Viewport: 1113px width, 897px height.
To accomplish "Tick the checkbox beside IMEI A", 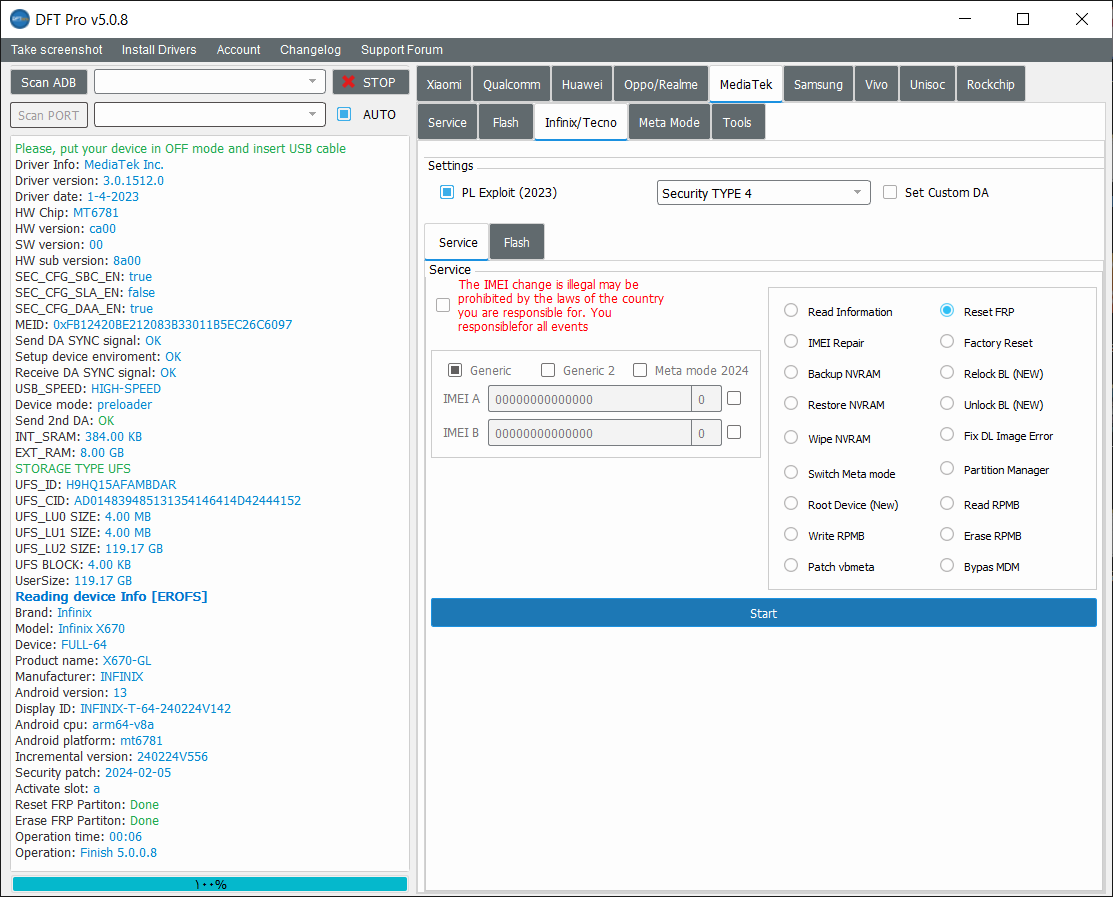I will pyautogui.click(x=735, y=398).
